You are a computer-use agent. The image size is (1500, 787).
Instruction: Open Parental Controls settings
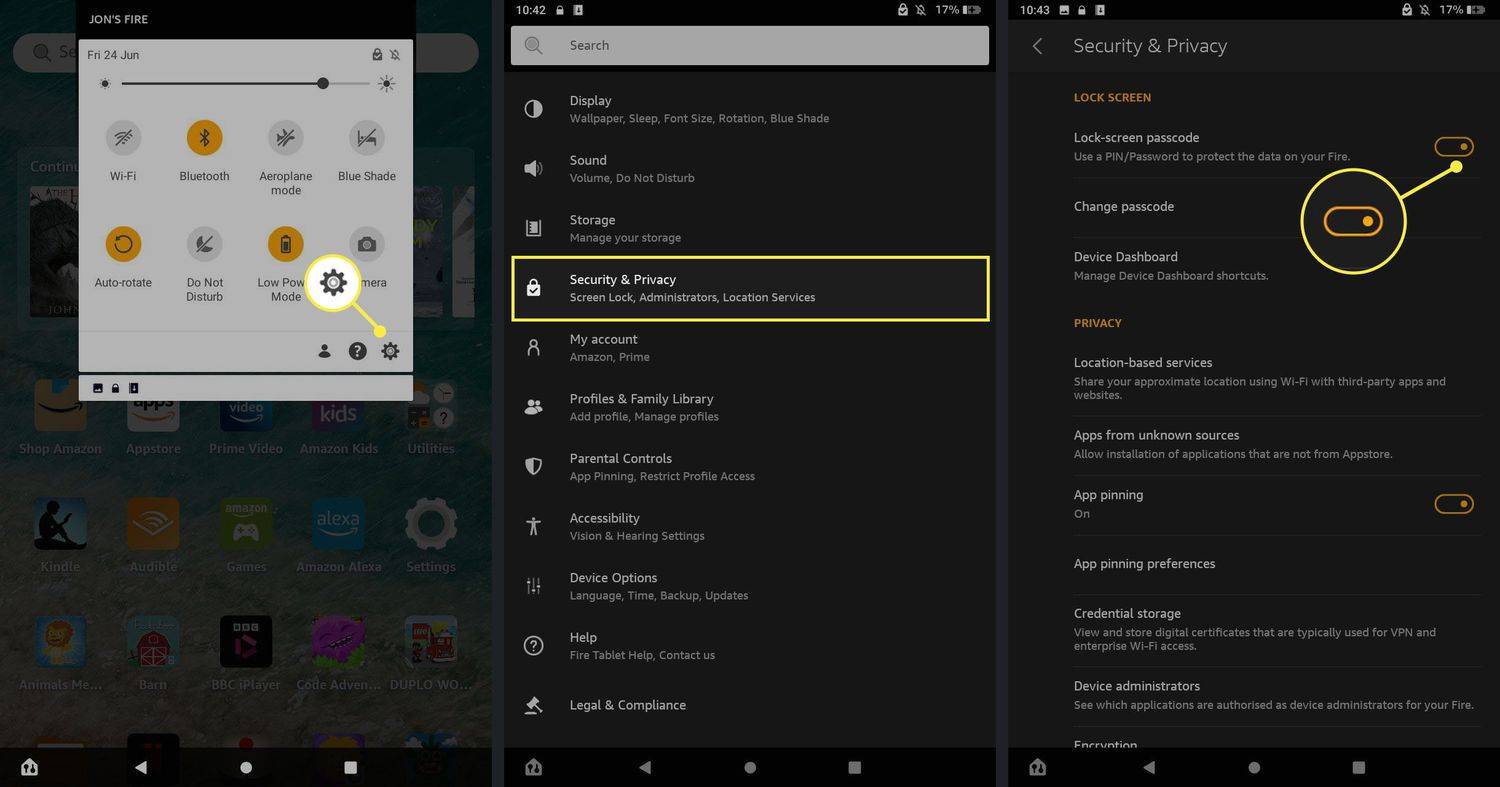(x=750, y=467)
